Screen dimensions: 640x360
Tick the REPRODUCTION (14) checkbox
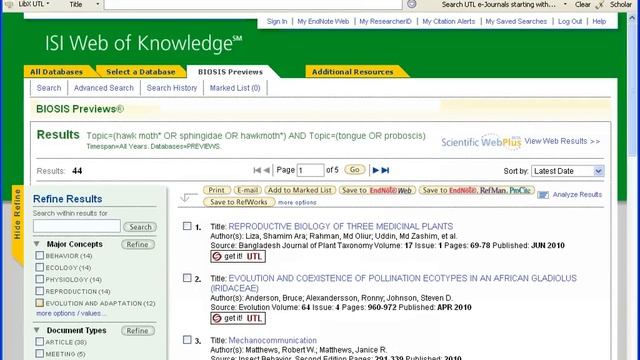pyautogui.click(x=40, y=291)
